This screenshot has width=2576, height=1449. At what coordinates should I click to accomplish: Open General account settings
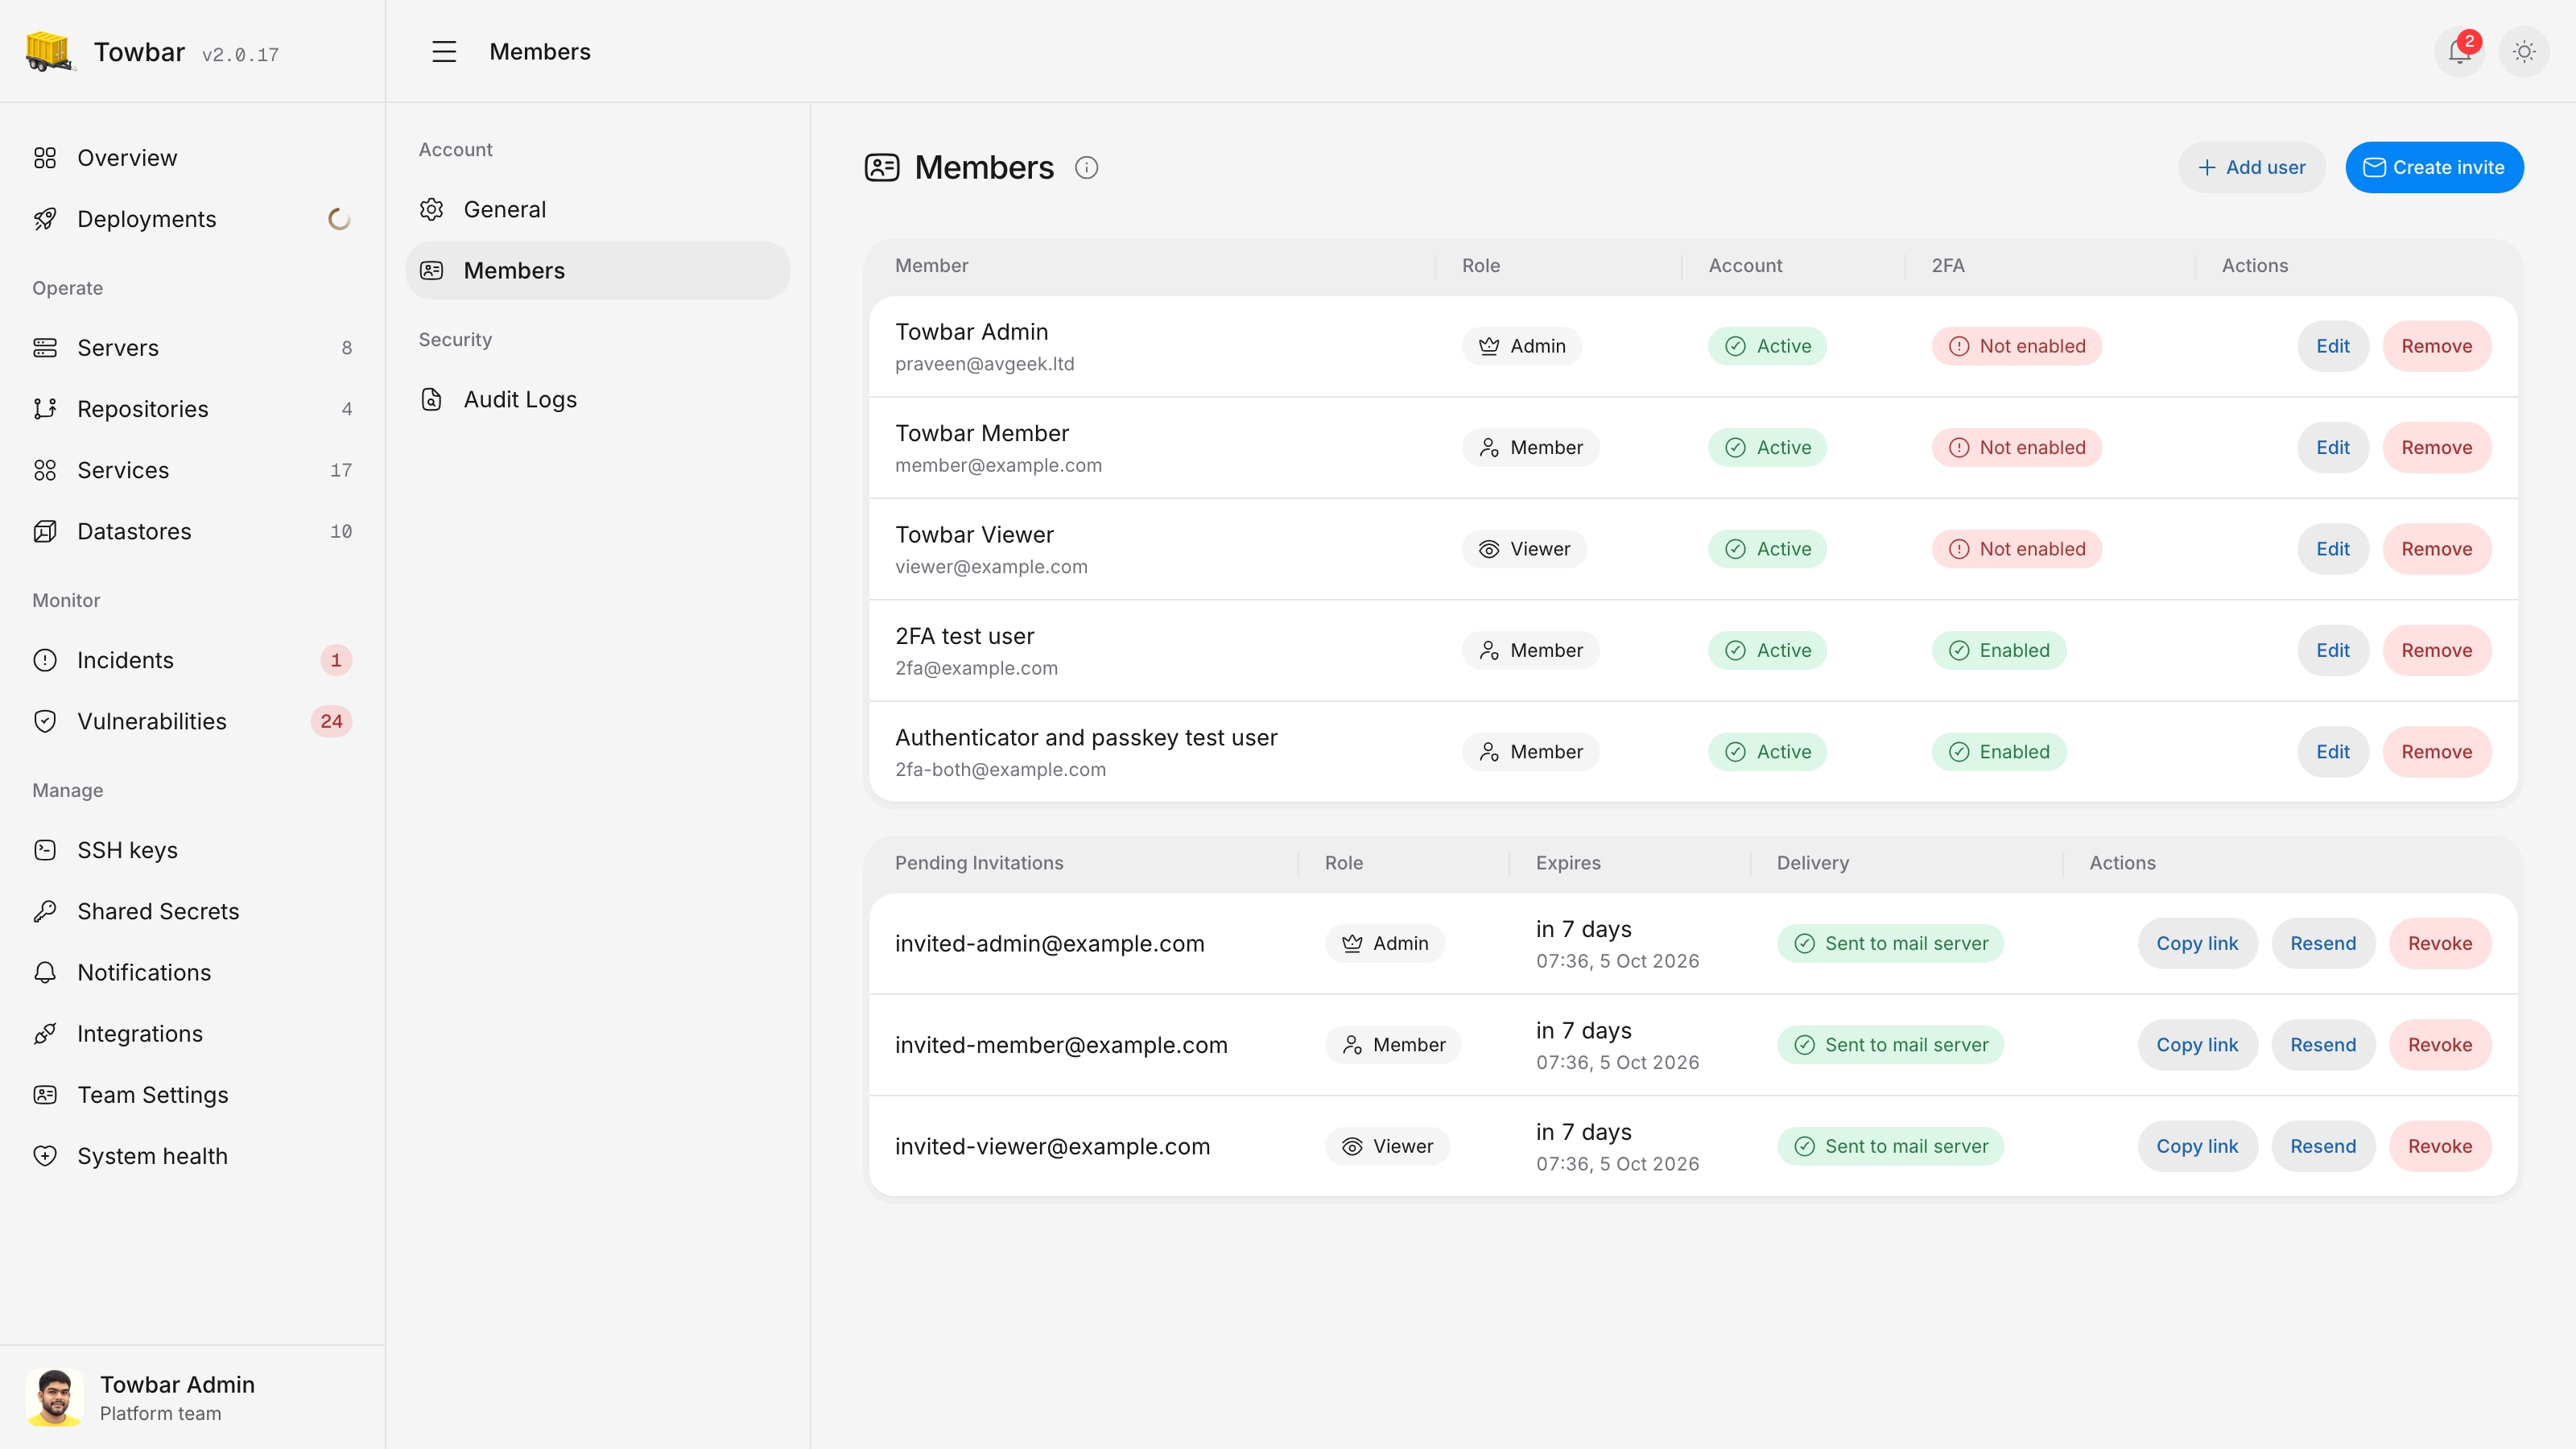(x=598, y=209)
